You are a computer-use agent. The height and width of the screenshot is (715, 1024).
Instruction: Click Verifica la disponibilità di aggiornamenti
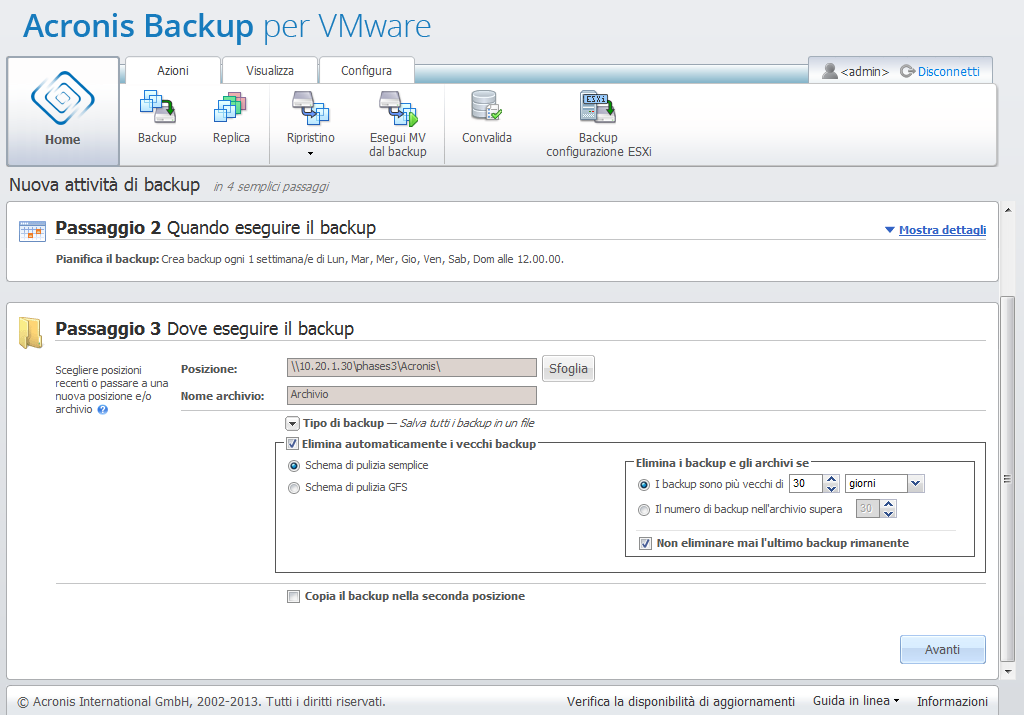680,701
